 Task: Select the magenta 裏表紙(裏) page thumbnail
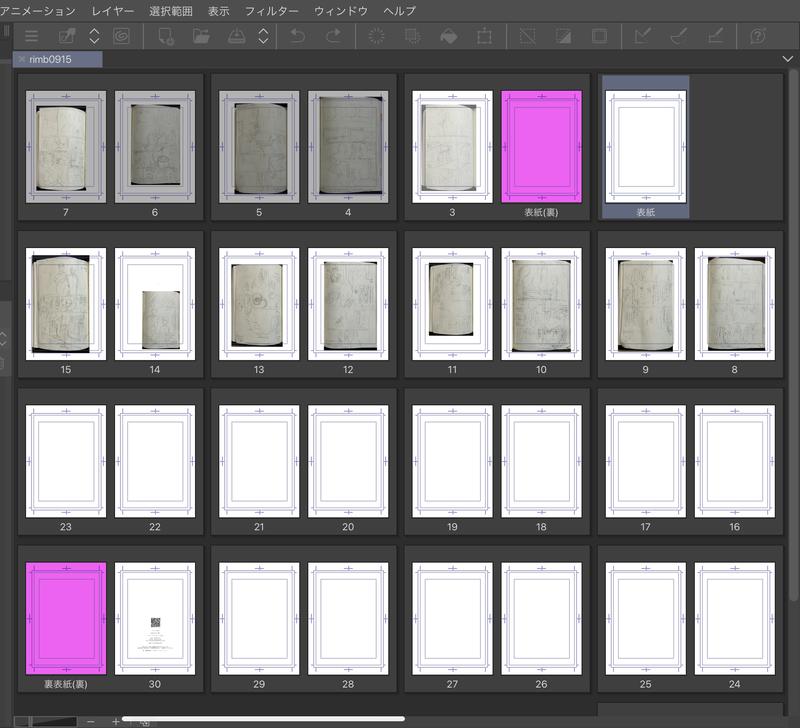coord(66,619)
